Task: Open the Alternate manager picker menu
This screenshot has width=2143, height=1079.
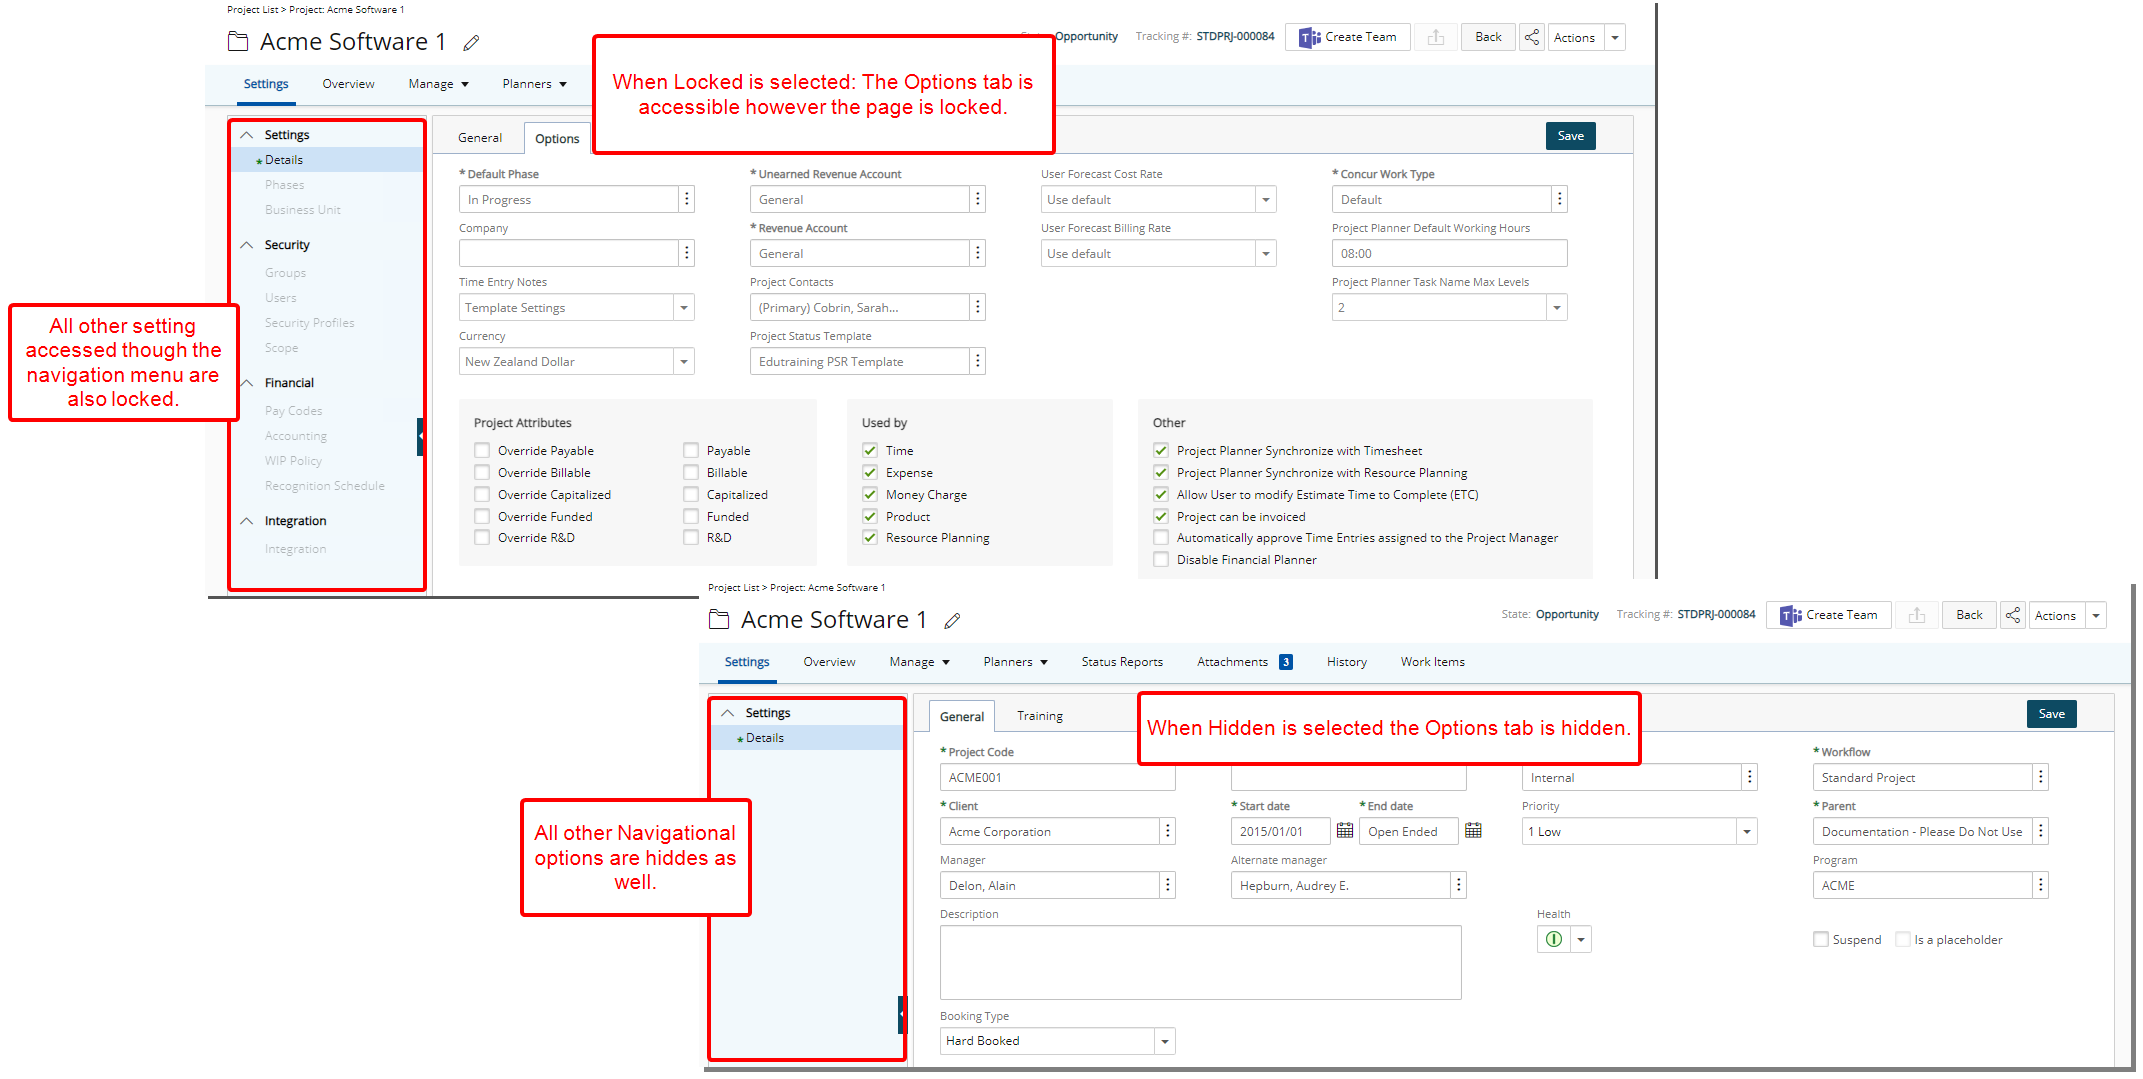Action: click(x=1458, y=885)
